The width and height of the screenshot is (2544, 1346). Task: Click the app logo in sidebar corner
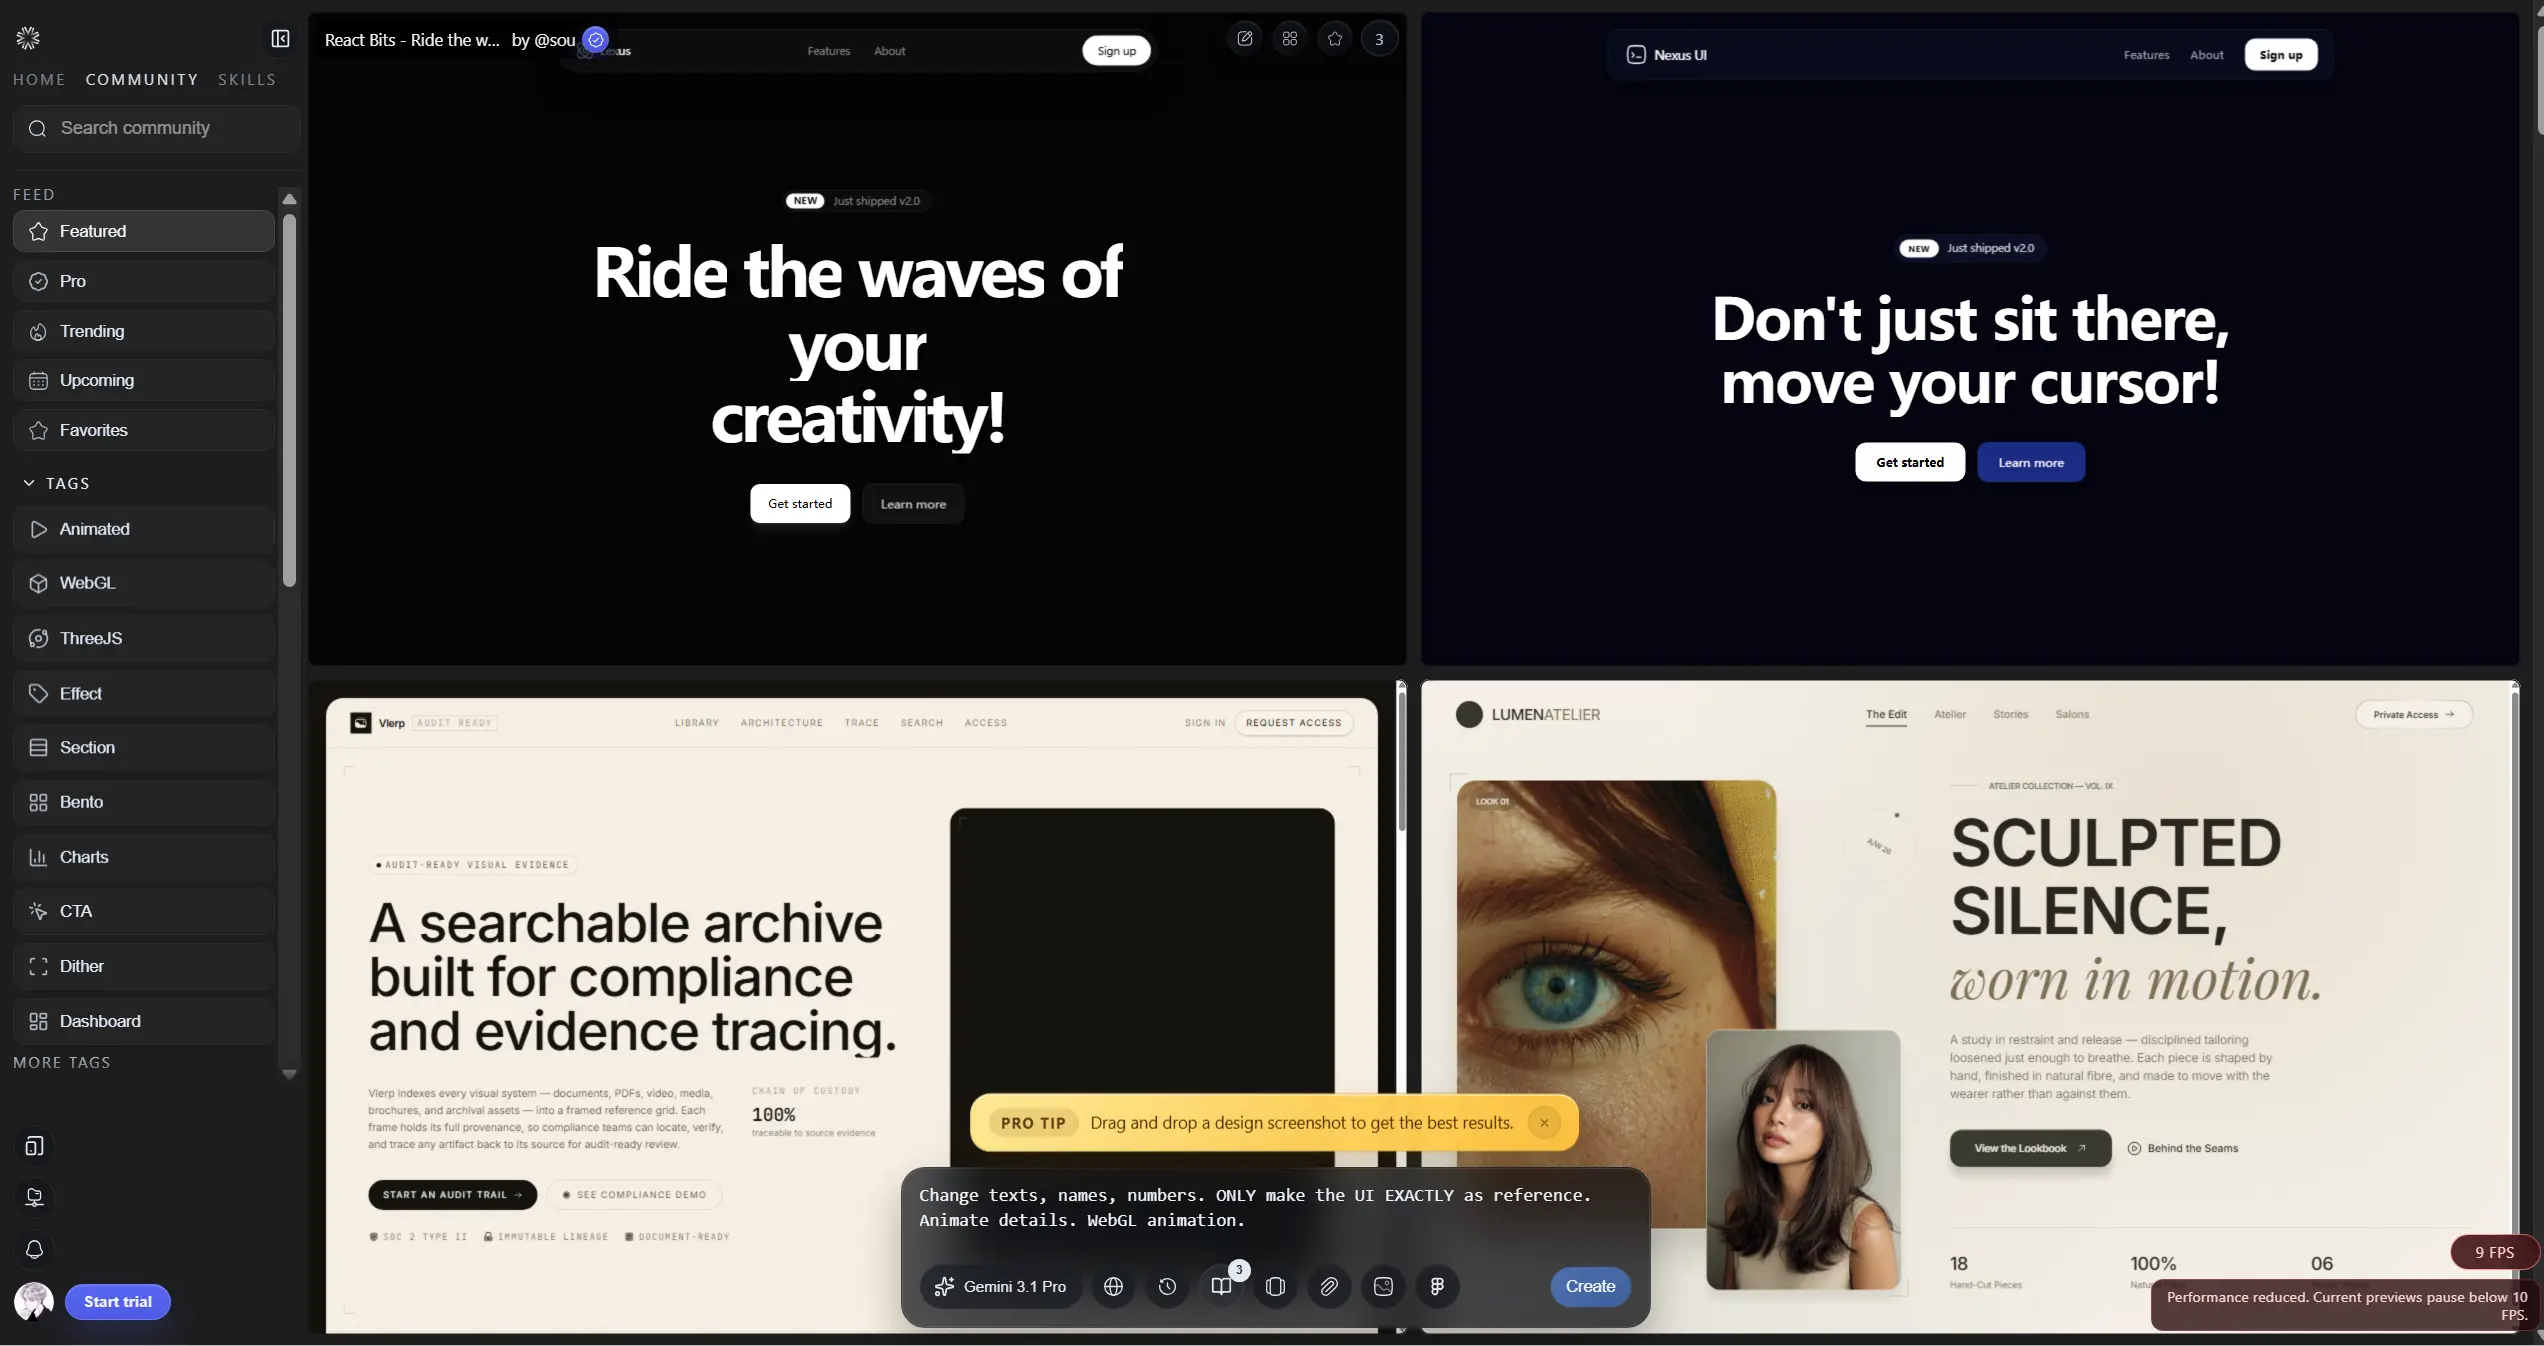pos(28,38)
